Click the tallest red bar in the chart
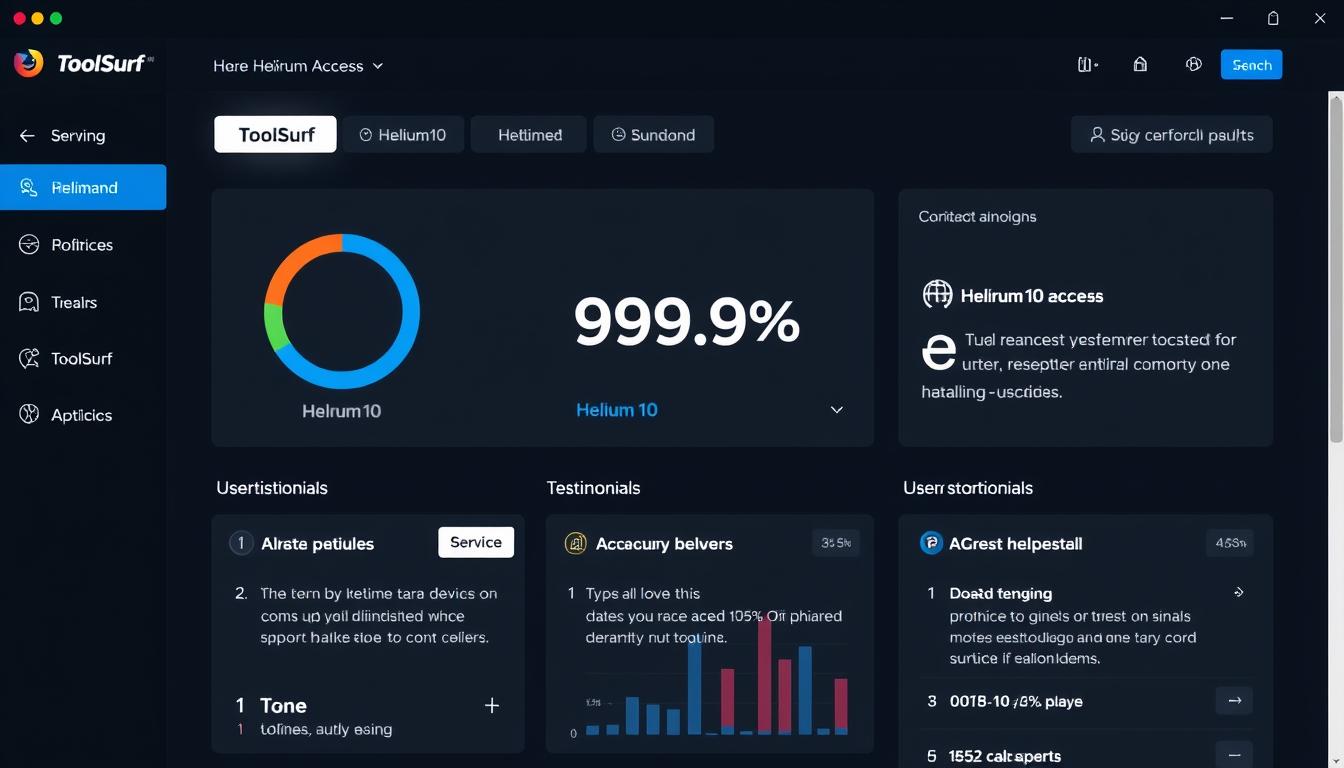1344x768 pixels. coord(765,674)
